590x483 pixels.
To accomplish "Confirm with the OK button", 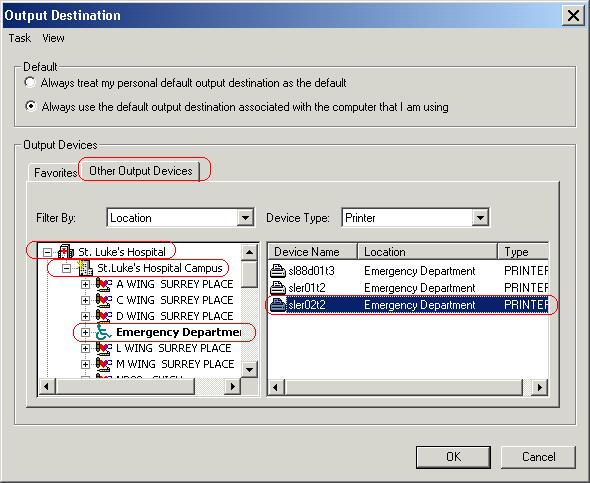I will click(x=453, y=457).
